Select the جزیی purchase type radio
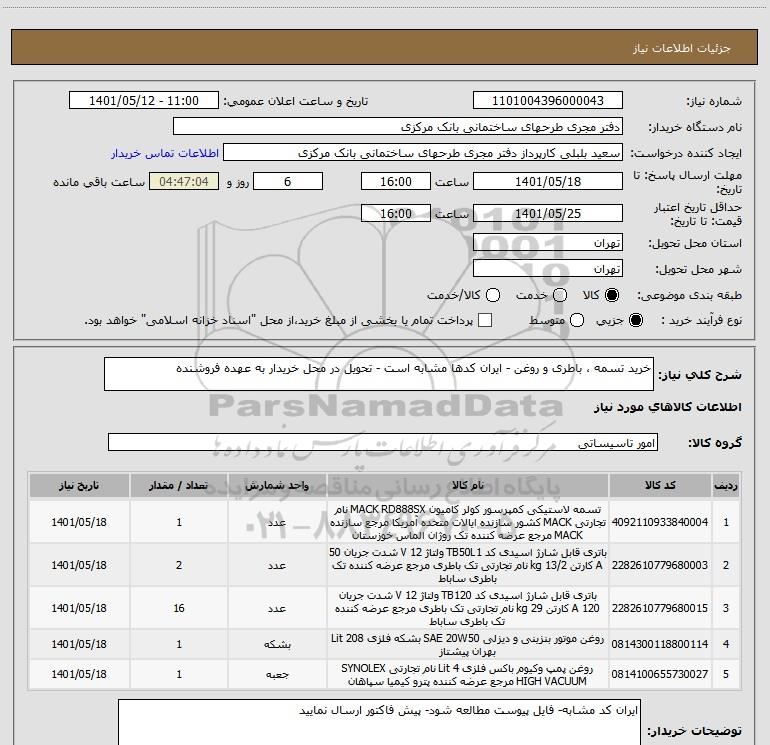Viewport: 770px width, 745px height. pyautogui.click(x=635, y=320)
